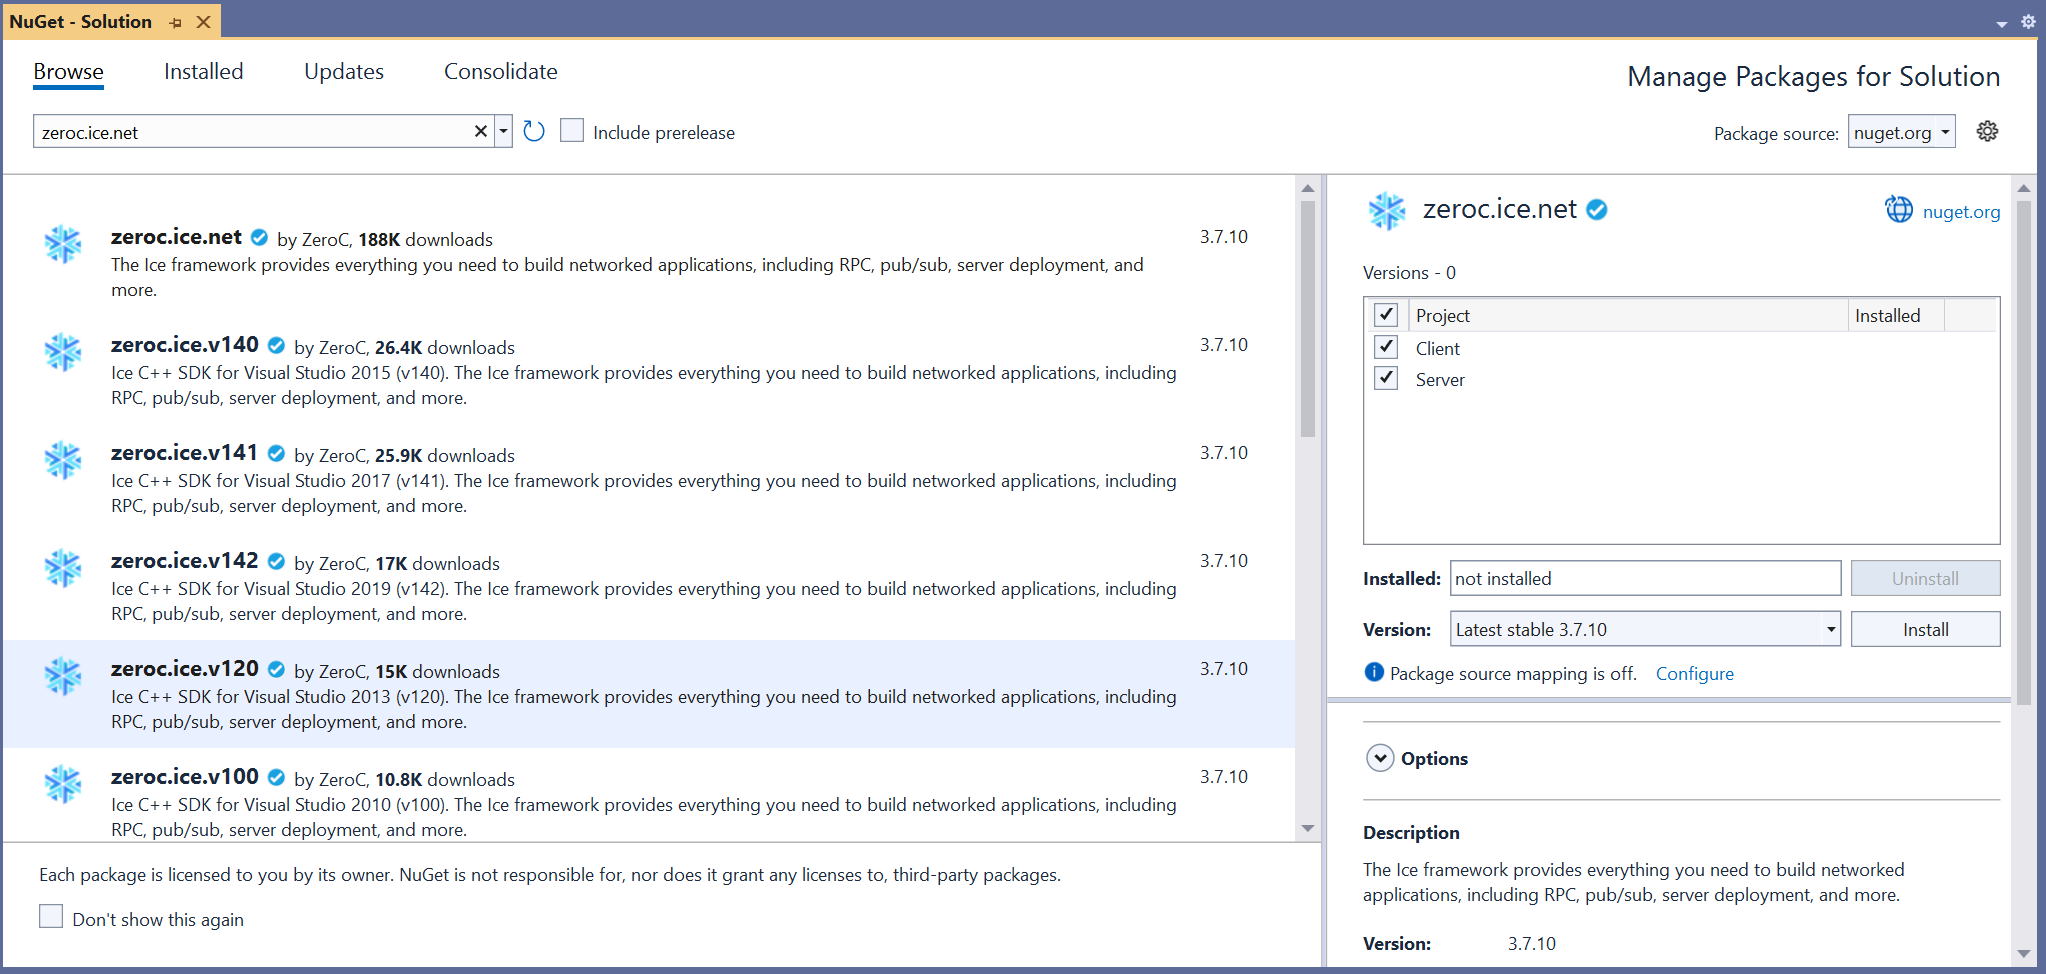Screen dimensions: 2046x974
Task: Click the info icon for package source mapping
Action: click(1374, 673)
